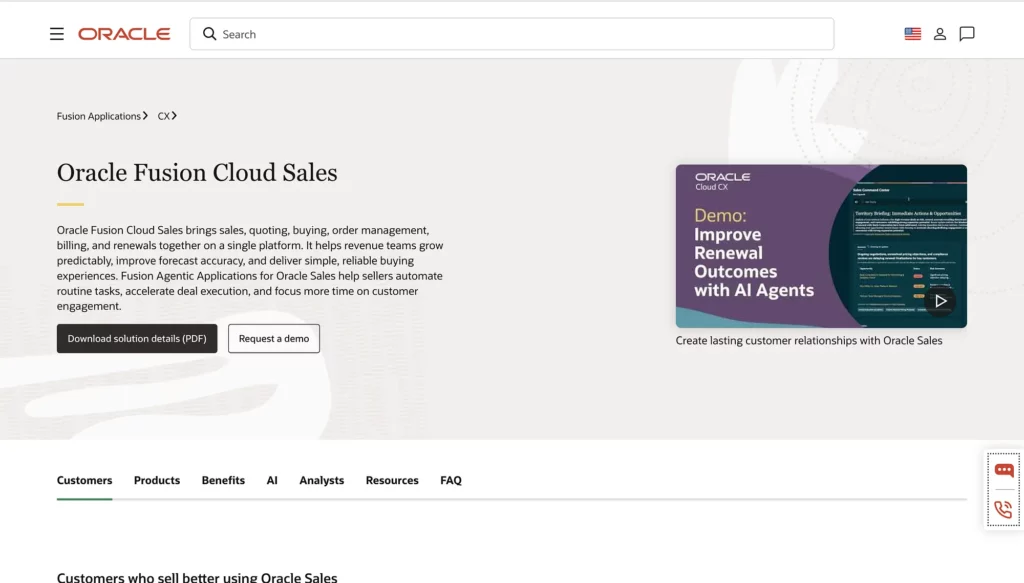Open the AI tab
The width and height of the screenshot is (1024, 583).
tap(272, 481)
